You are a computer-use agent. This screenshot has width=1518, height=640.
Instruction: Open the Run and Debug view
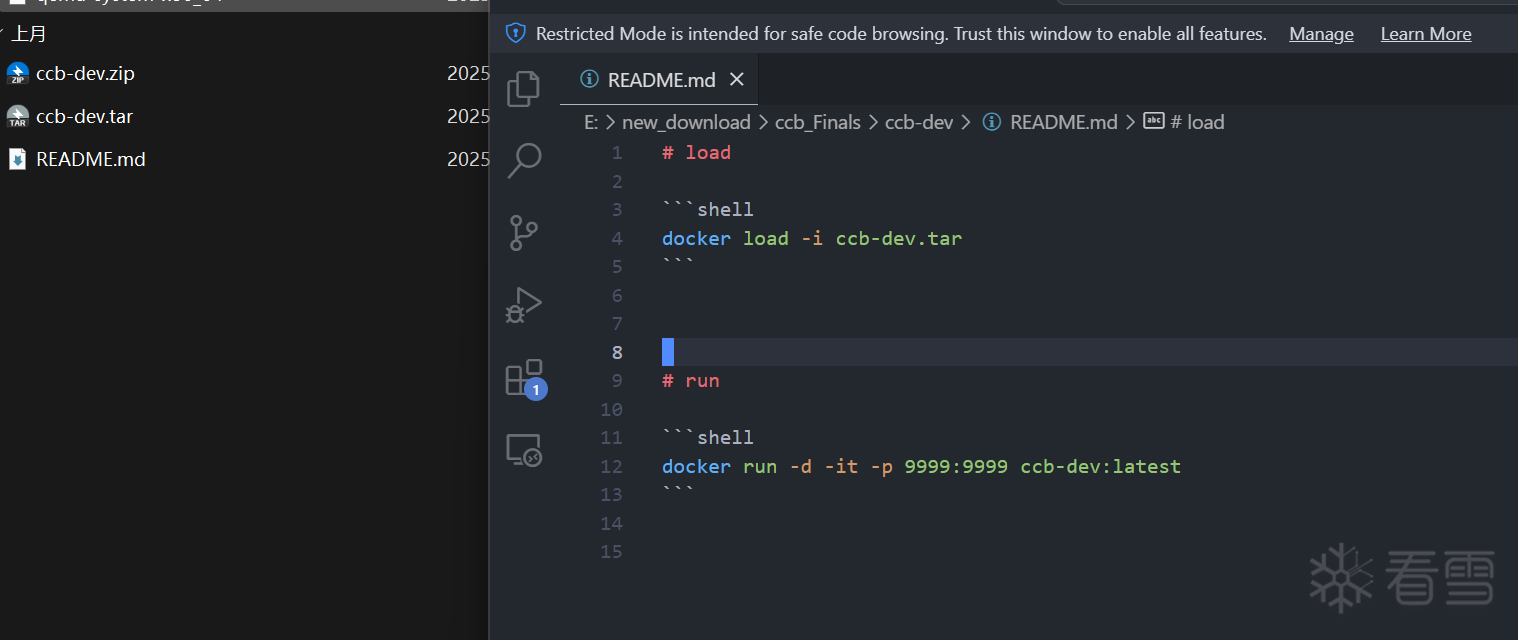point(523,305)
